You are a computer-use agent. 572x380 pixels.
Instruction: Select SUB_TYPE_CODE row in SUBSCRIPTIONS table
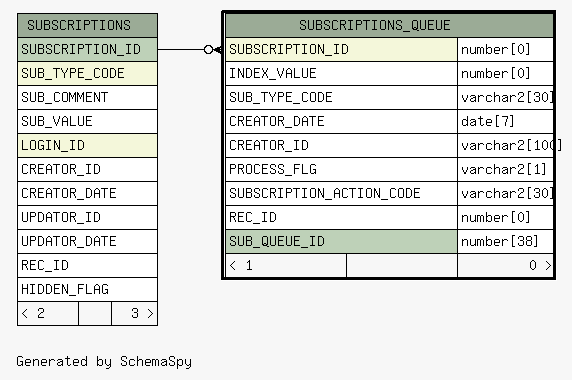(88, 73)
